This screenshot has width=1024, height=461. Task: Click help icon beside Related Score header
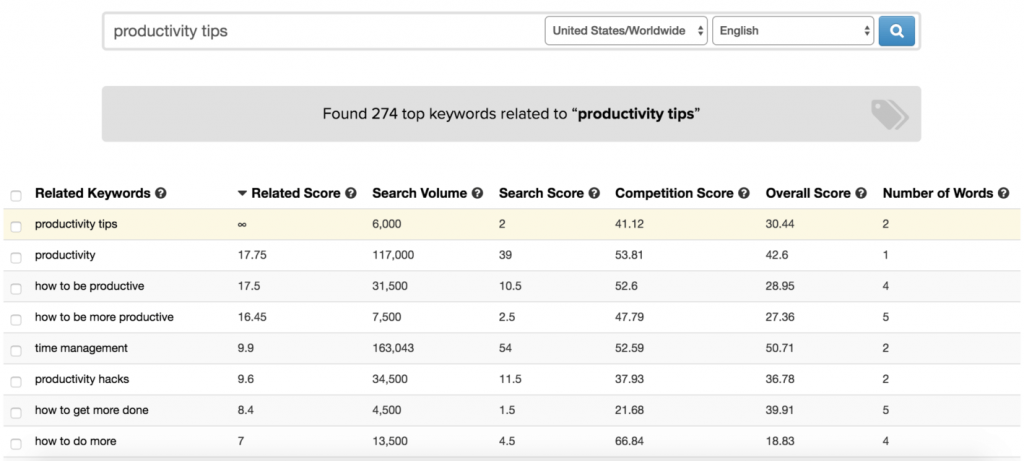351,194
